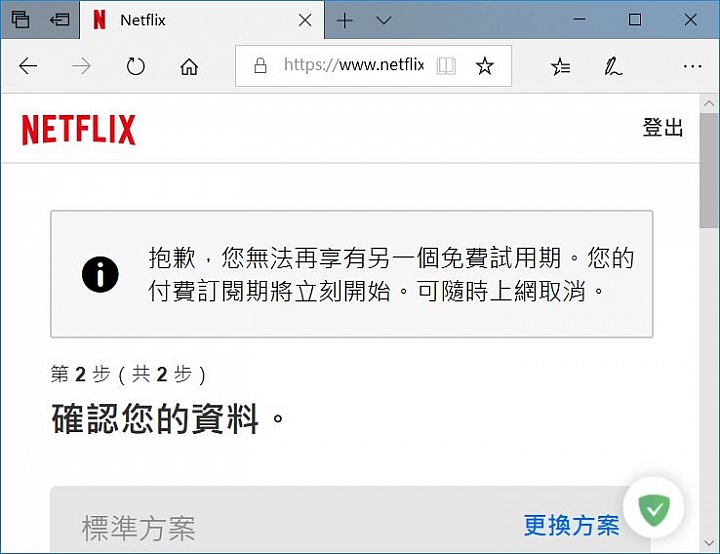
Task: Go to the home page
Action: [189, 67]
